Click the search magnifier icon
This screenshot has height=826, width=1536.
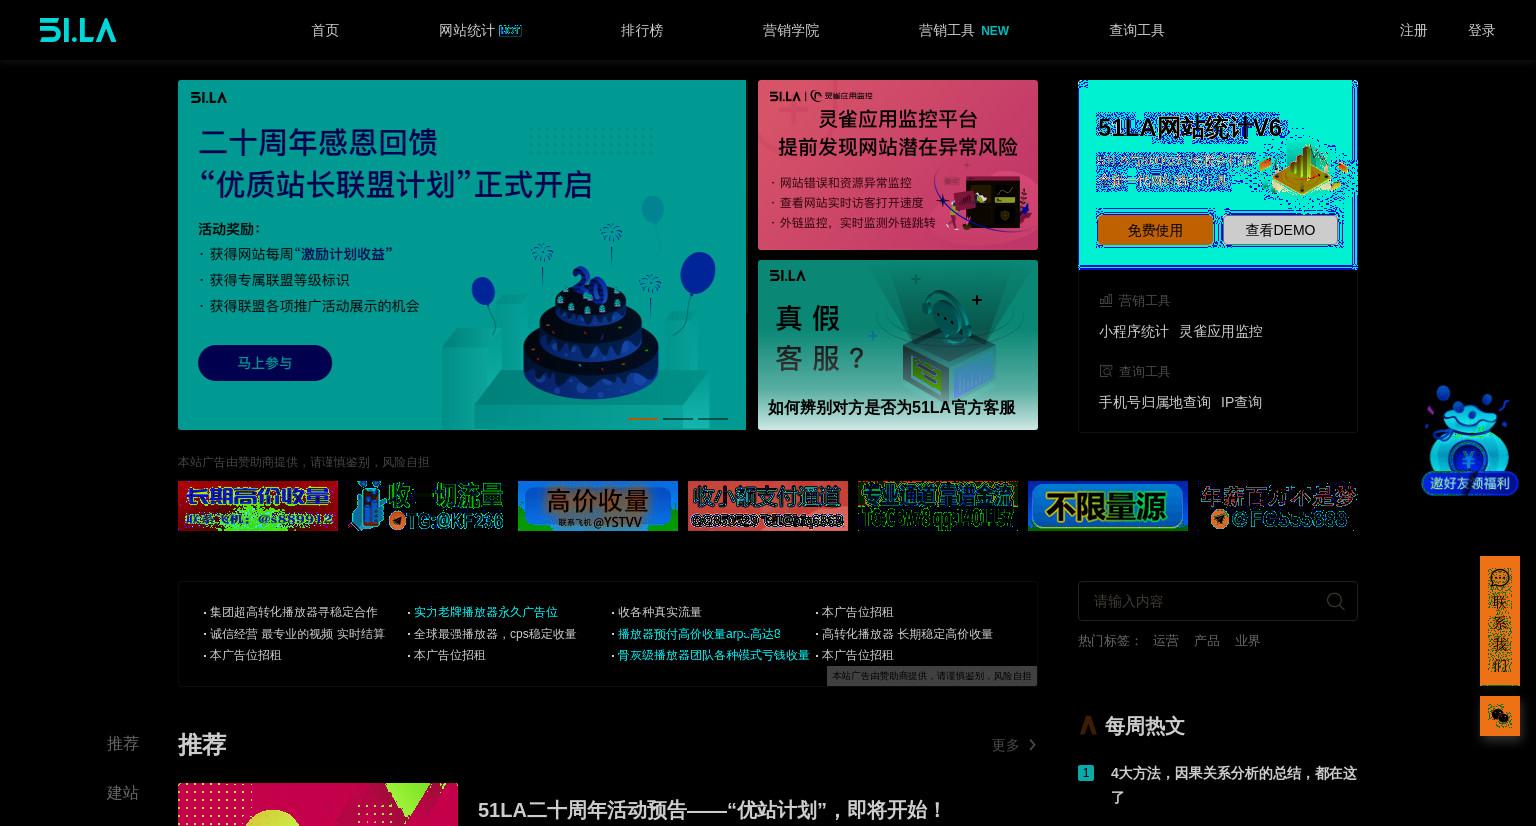click(1335, 601)
